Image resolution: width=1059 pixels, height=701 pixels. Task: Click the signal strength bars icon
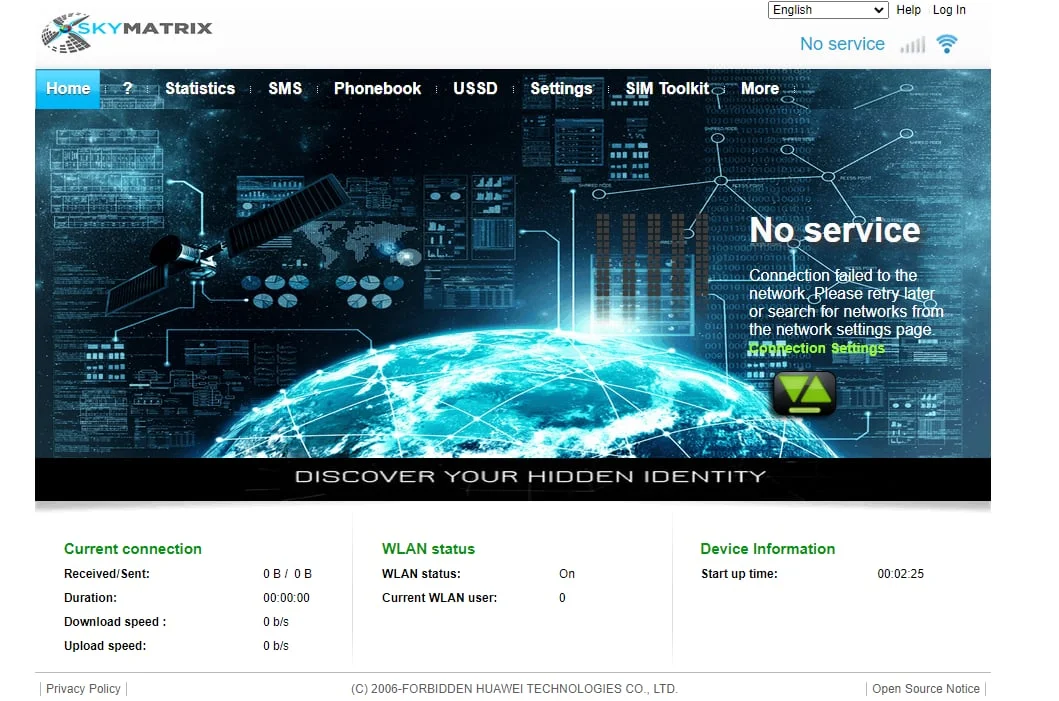tap(912, 45)
